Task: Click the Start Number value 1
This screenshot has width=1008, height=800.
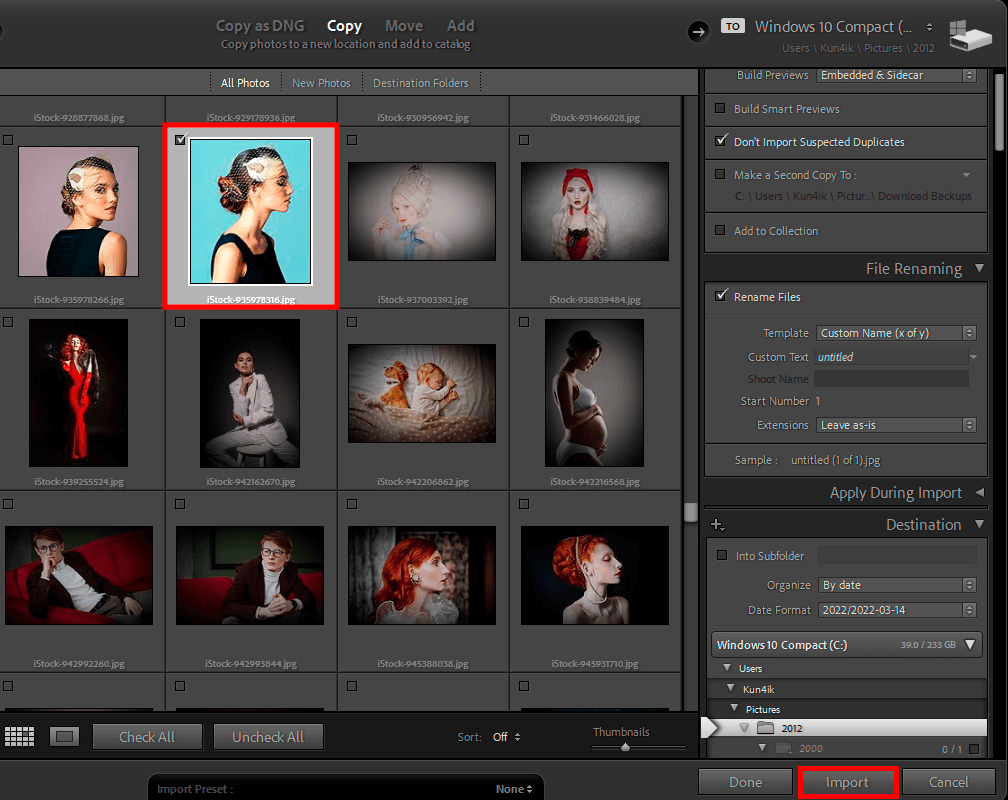Action: pos(818,401)
